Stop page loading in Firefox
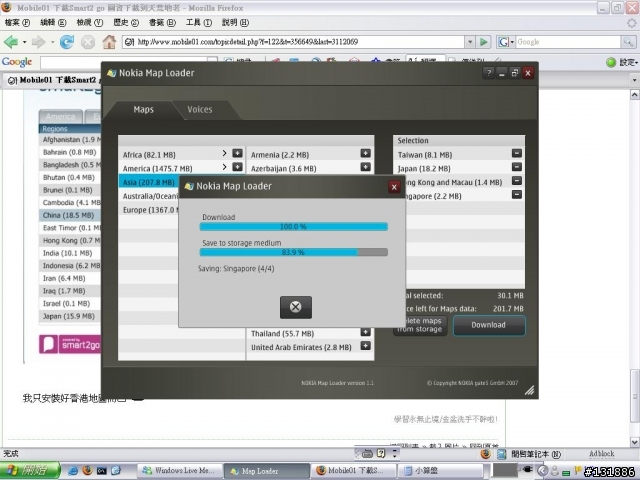The image size is (640, 480). click(88, 42)
